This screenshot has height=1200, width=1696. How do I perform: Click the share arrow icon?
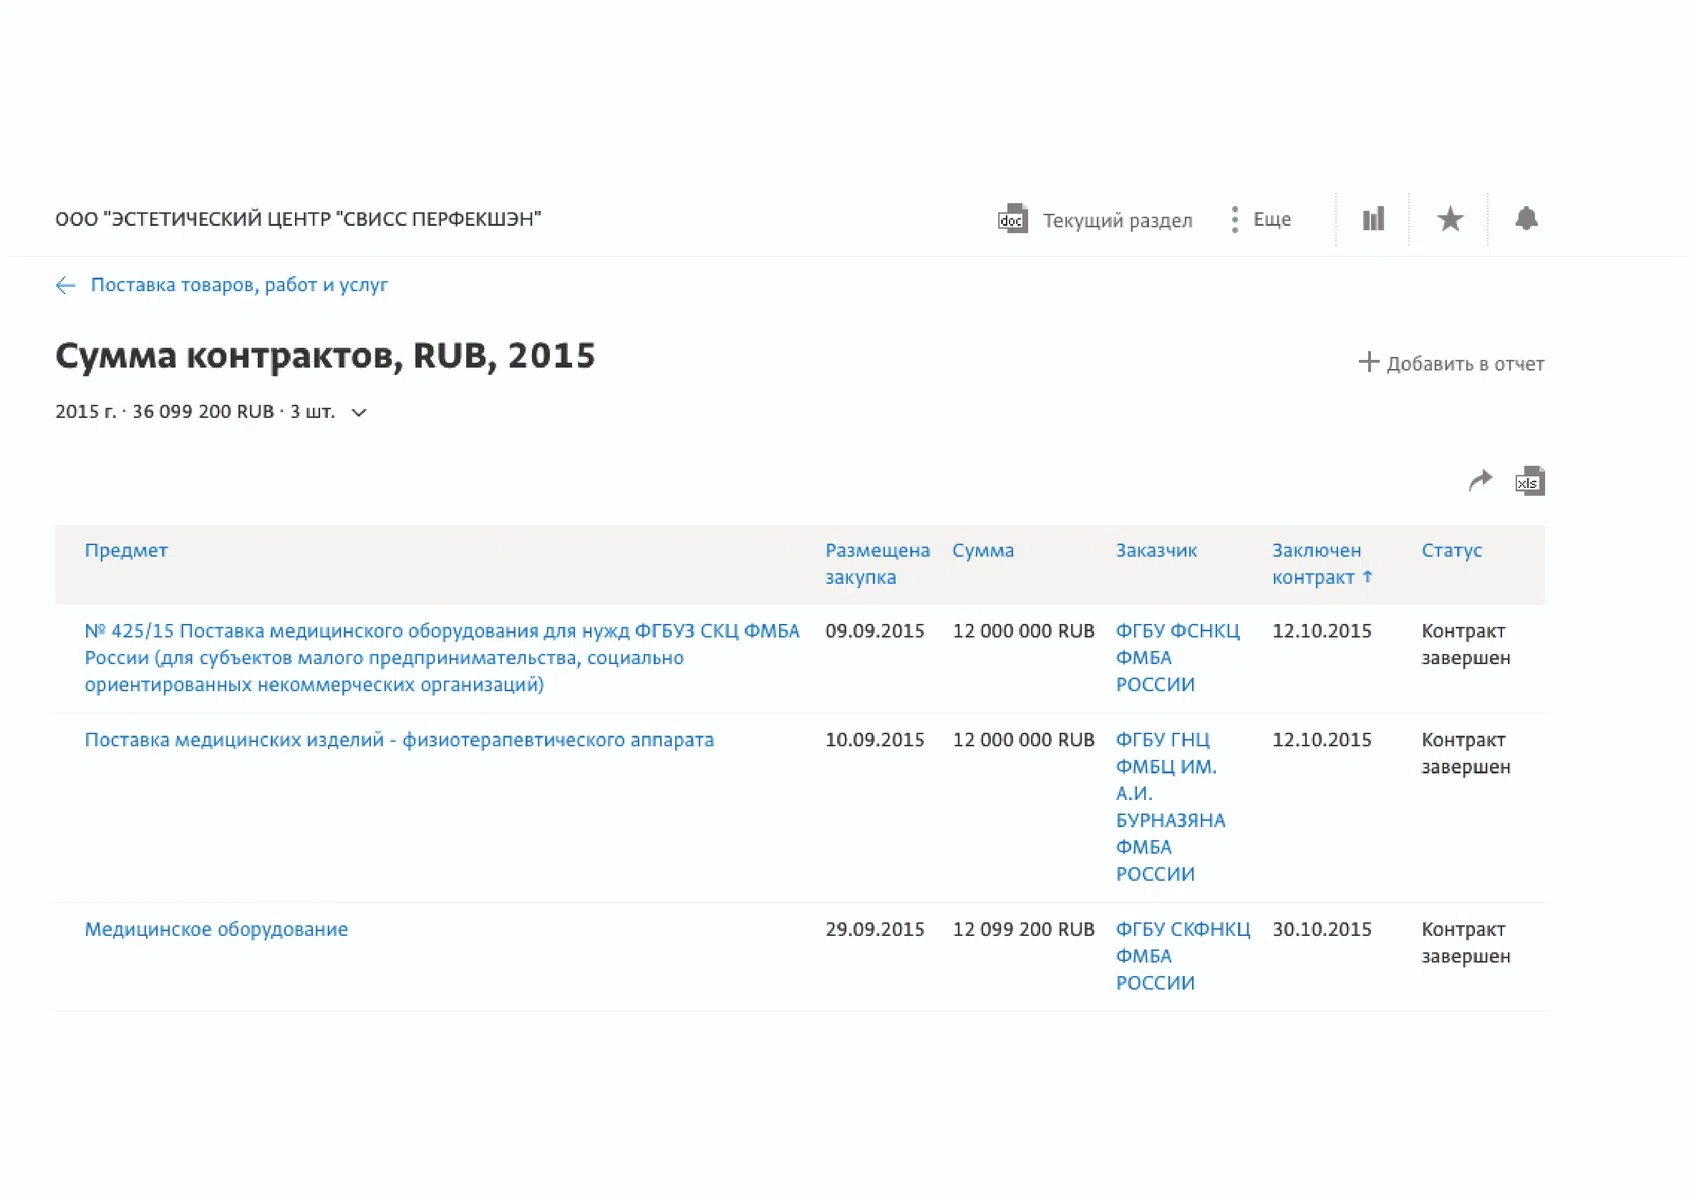tap(1480, 481)
